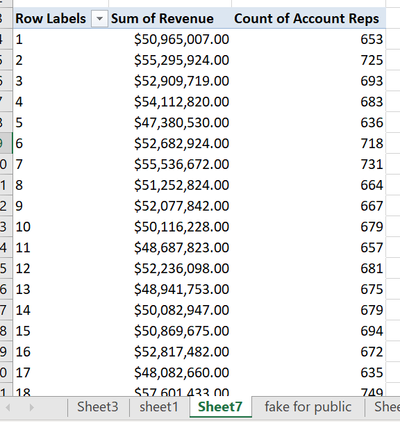This screenshot has width=400, height=422.
Task: Open the fake for public sheet tab
Action: [x=308, y=407]
